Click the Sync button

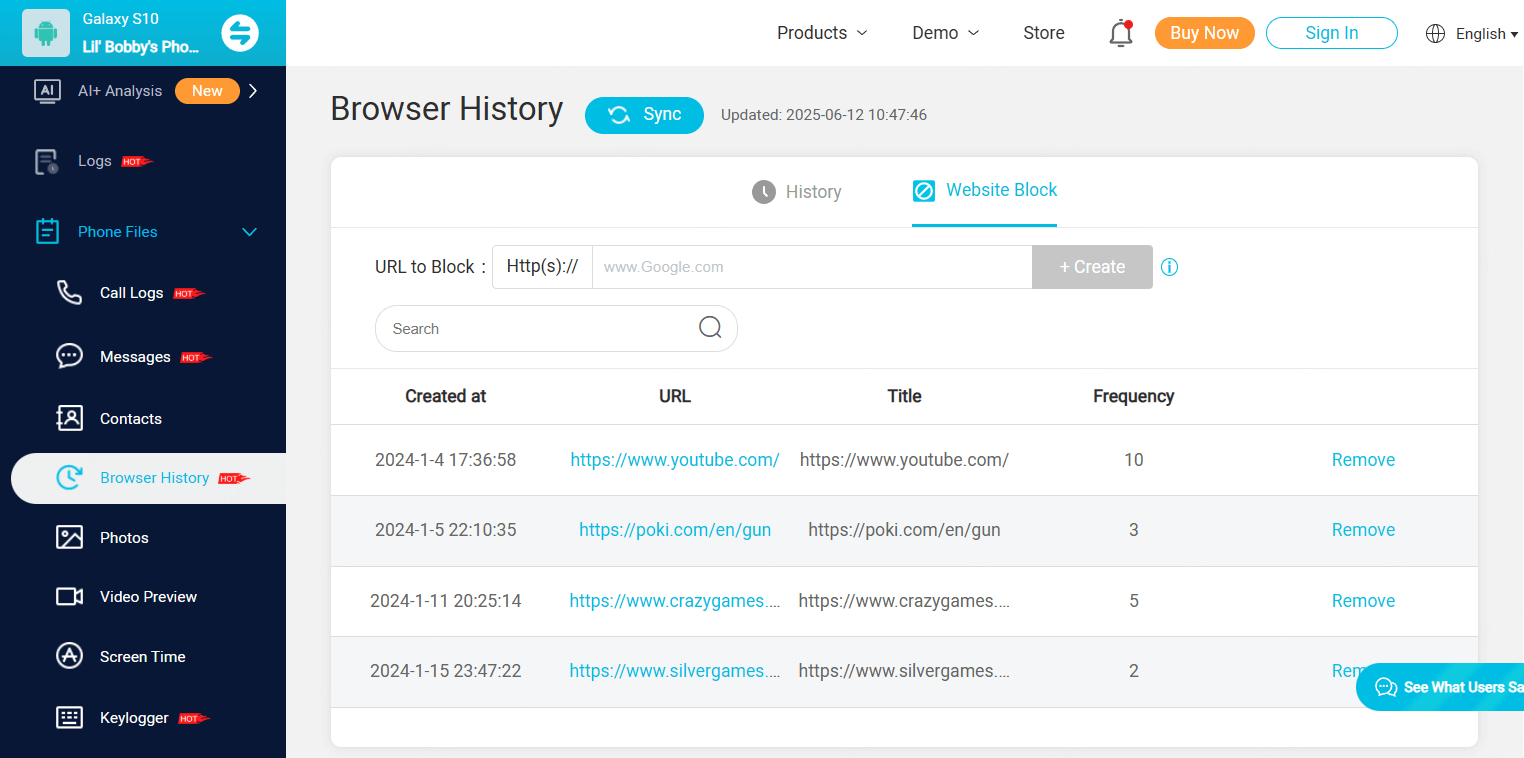(x=644, y=115)
